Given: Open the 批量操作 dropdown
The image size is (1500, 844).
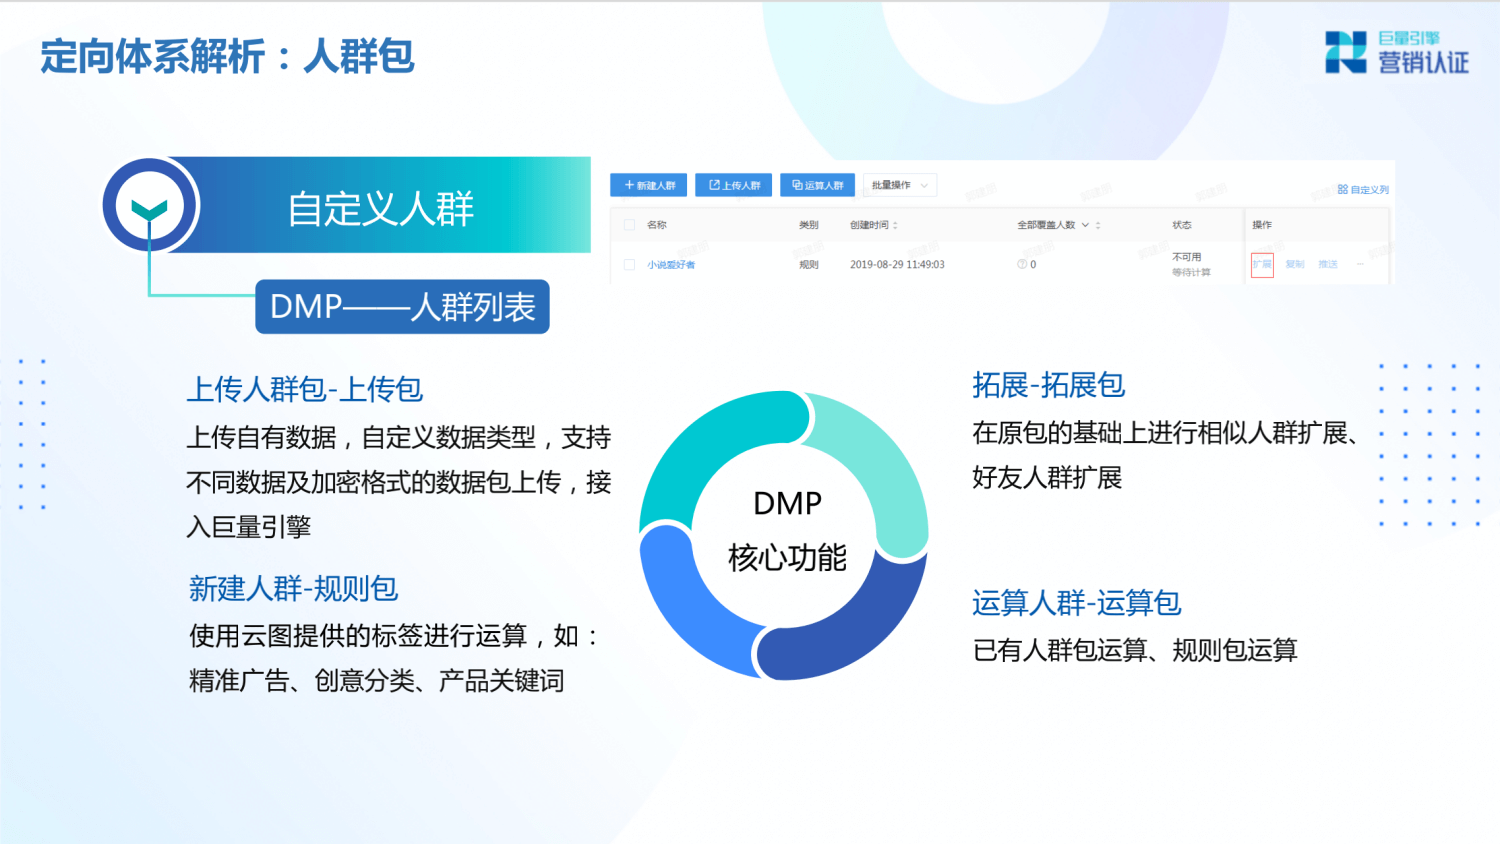Looking at the screenshot, I should coord(899,185).
